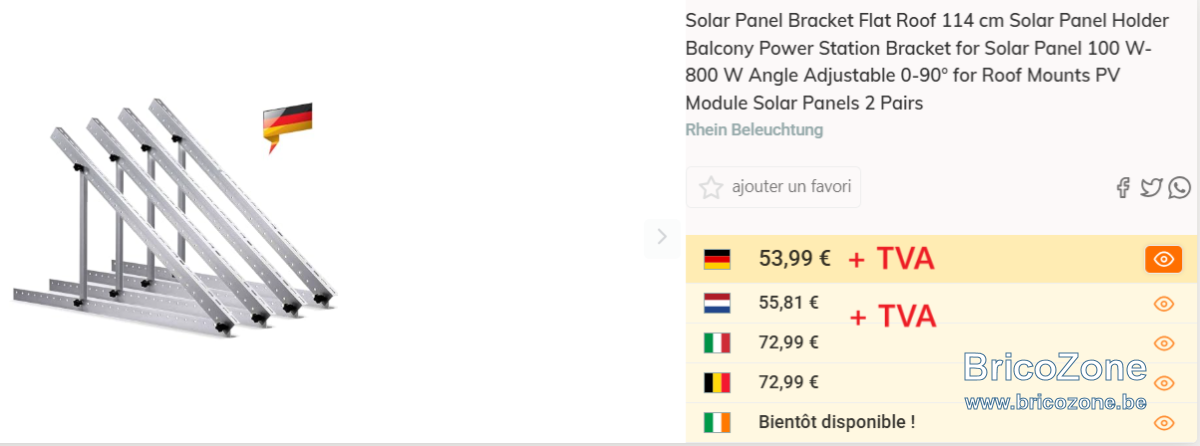This screenshot has height=446, width=1200.
Task: Click the favorite star icon
Action: click(711, 187)
